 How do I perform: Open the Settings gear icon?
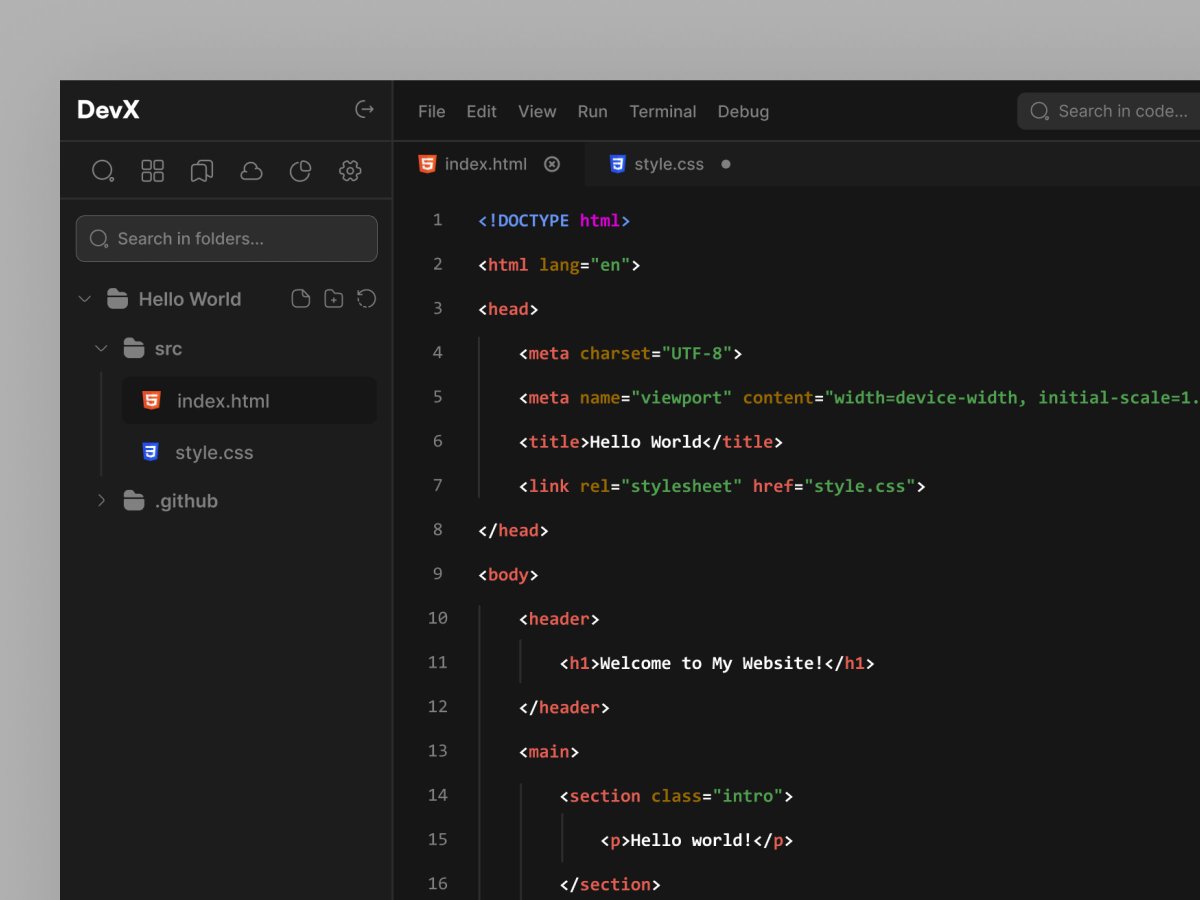click(350, 170)
